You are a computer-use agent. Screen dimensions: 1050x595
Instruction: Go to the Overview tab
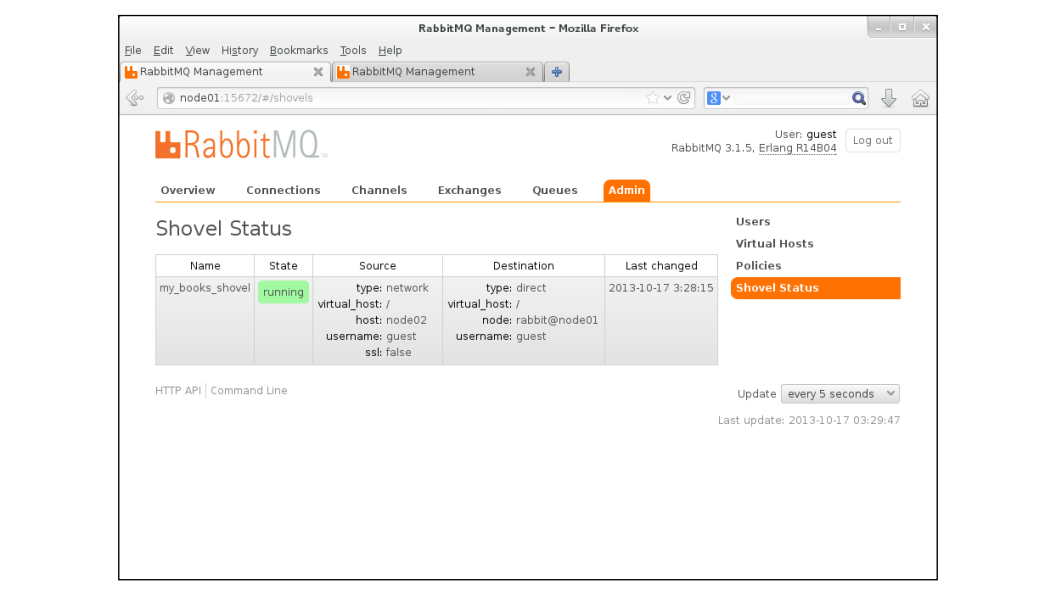pos(188,190)
